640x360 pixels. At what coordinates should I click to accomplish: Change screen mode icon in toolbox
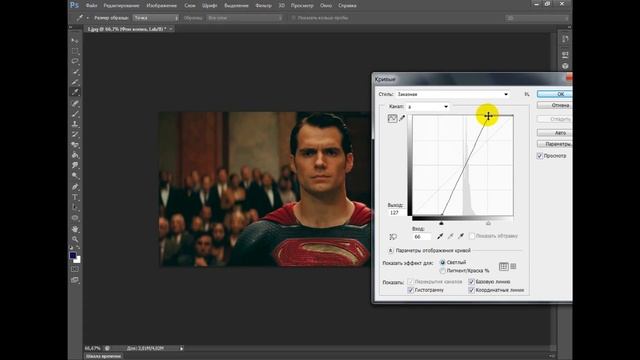tap(75, 280)
